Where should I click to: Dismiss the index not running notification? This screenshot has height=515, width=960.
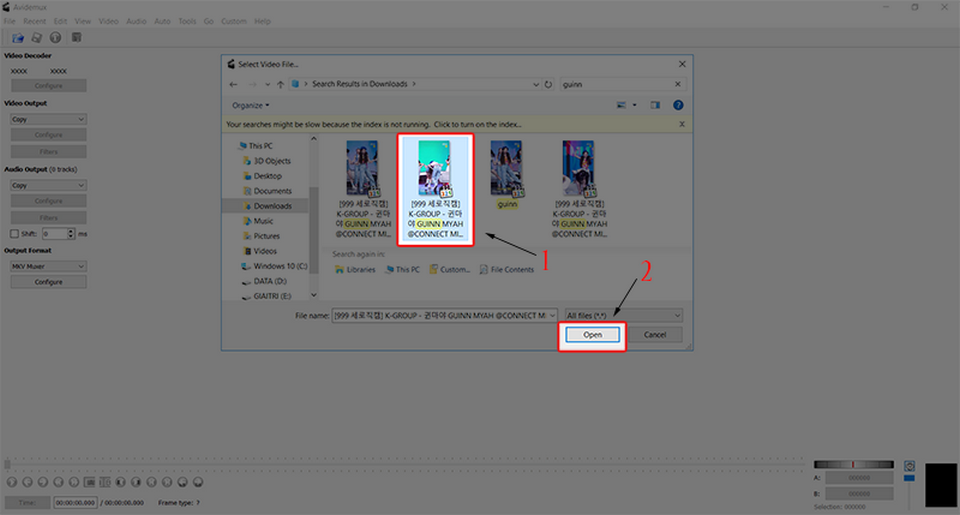tap(682, 124)
